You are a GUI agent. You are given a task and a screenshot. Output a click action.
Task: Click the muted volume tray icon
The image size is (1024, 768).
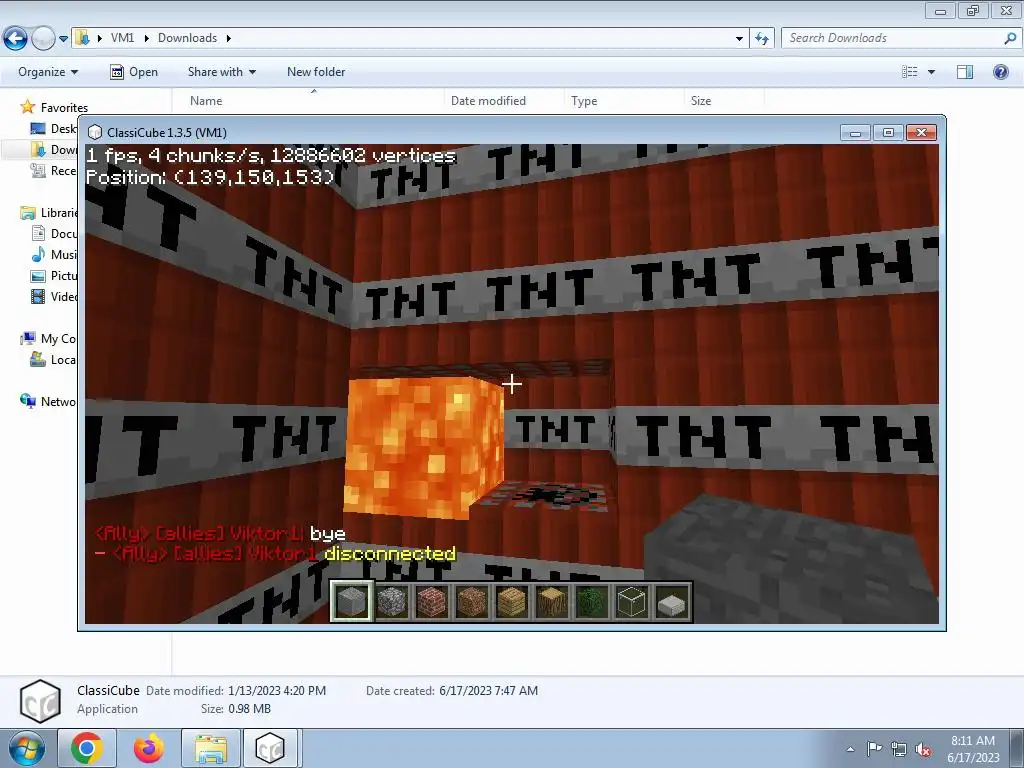923,749
